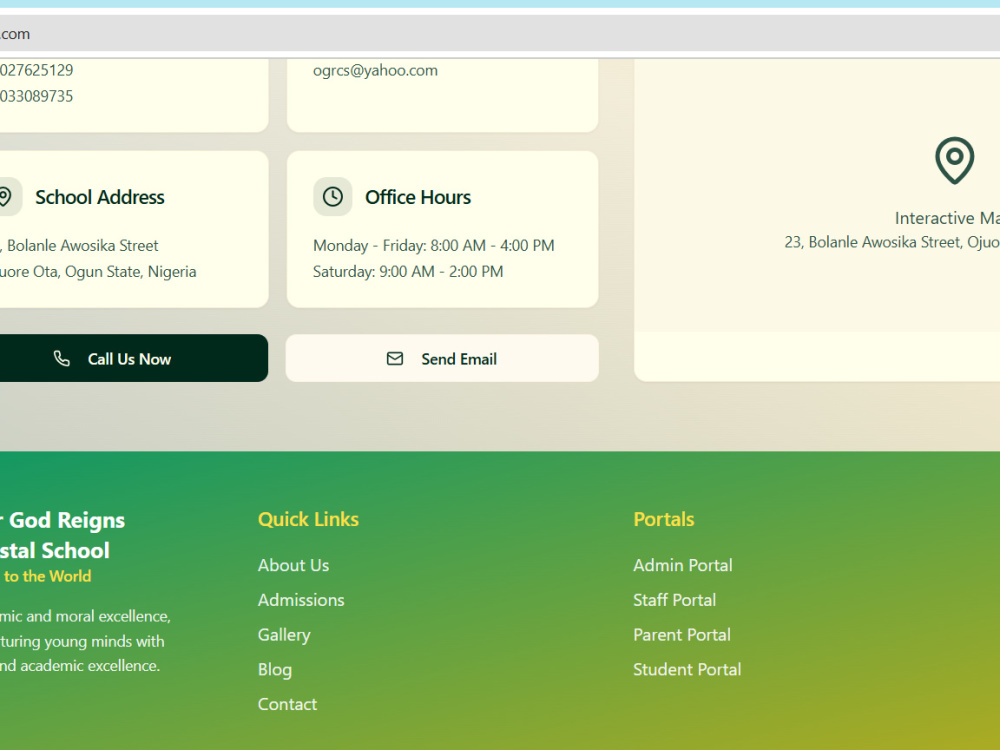This screenshot has height=750, width=1000.
Task: Click Saturday: 9:00 AM - 2:00 PM text
Action: tap(408, 272)
